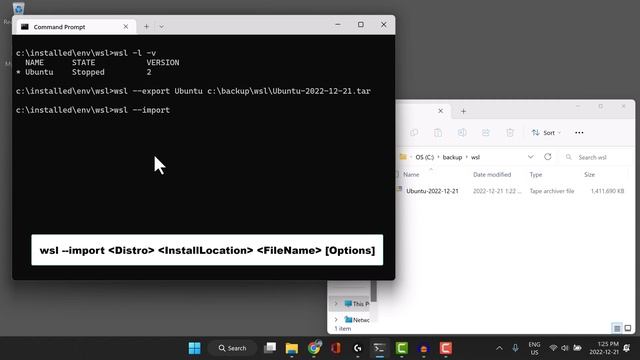Sort files by Type column

tap(536, 174)
